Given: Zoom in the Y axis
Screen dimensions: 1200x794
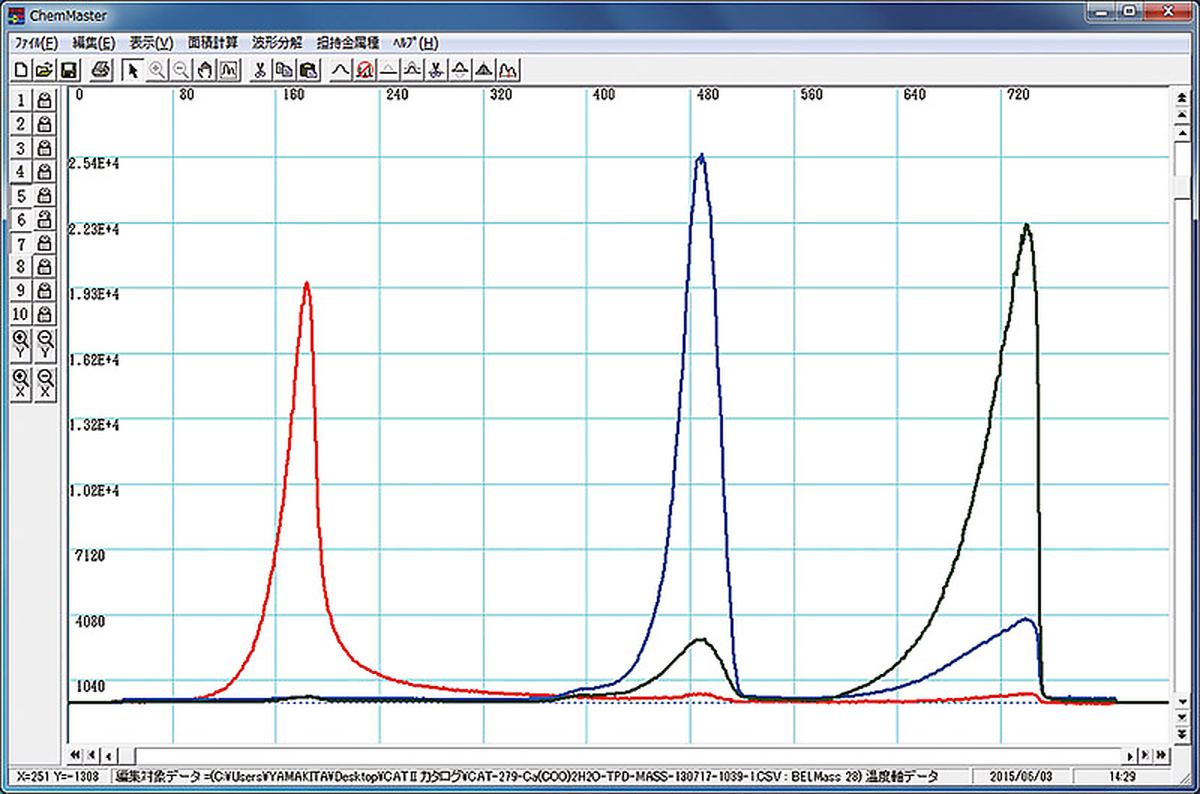Looking at the screenshot, I should click(21, 345).
